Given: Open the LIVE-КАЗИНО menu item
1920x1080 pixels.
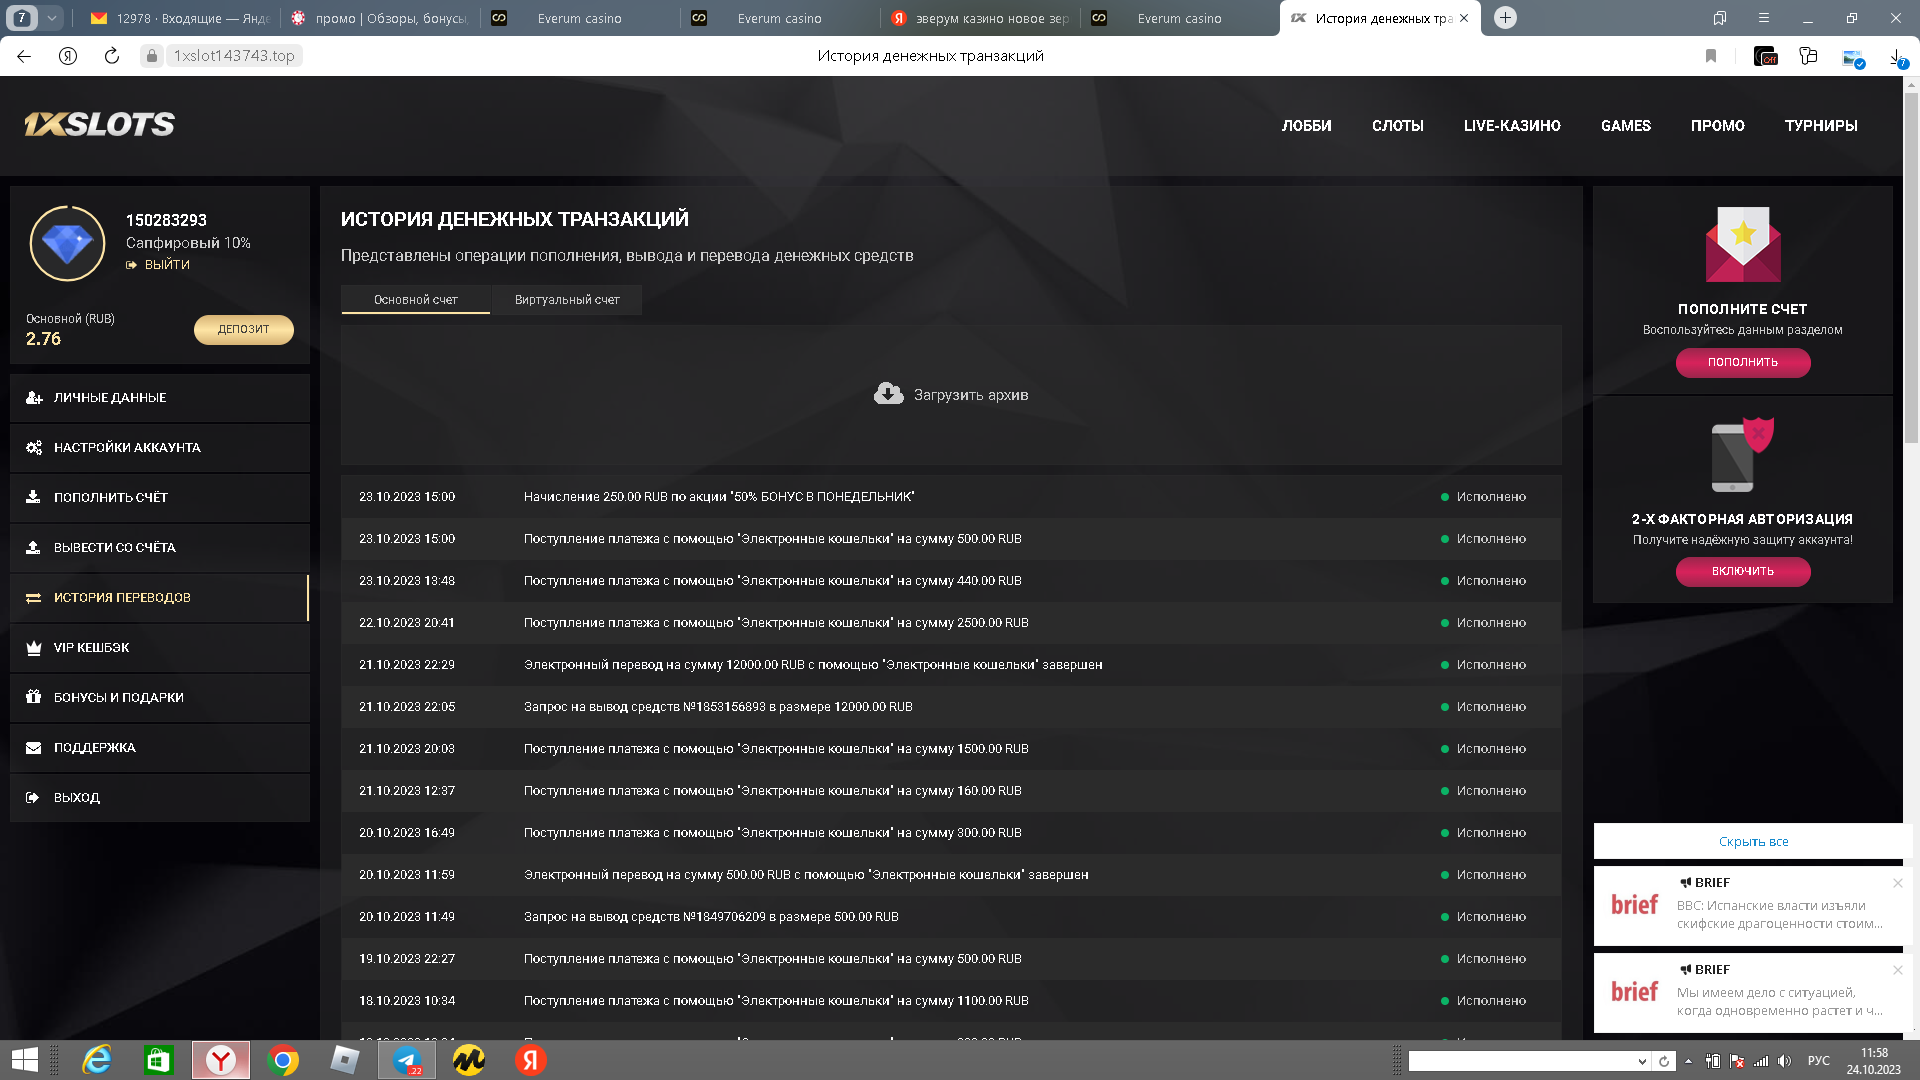Looking at the screenshot, I should pyautogui.click(x=1511, y=126).
